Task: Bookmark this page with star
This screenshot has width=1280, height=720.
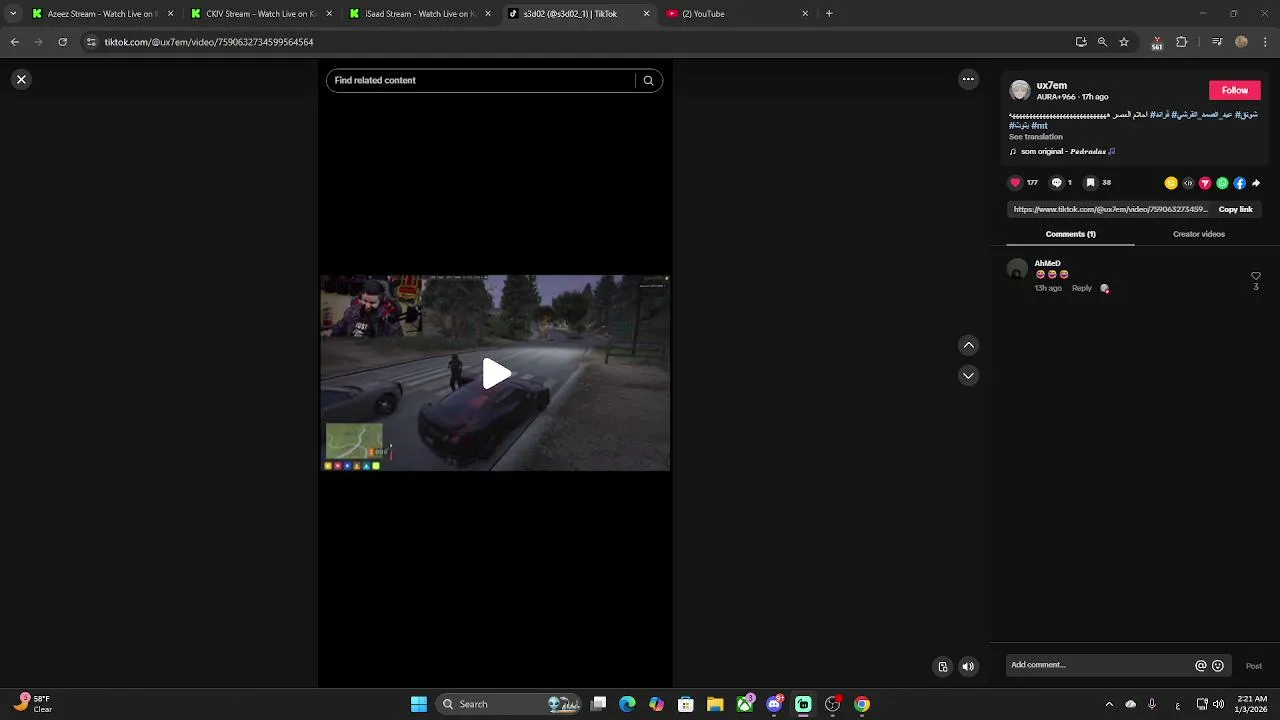Action: (x=1124, y=42)
